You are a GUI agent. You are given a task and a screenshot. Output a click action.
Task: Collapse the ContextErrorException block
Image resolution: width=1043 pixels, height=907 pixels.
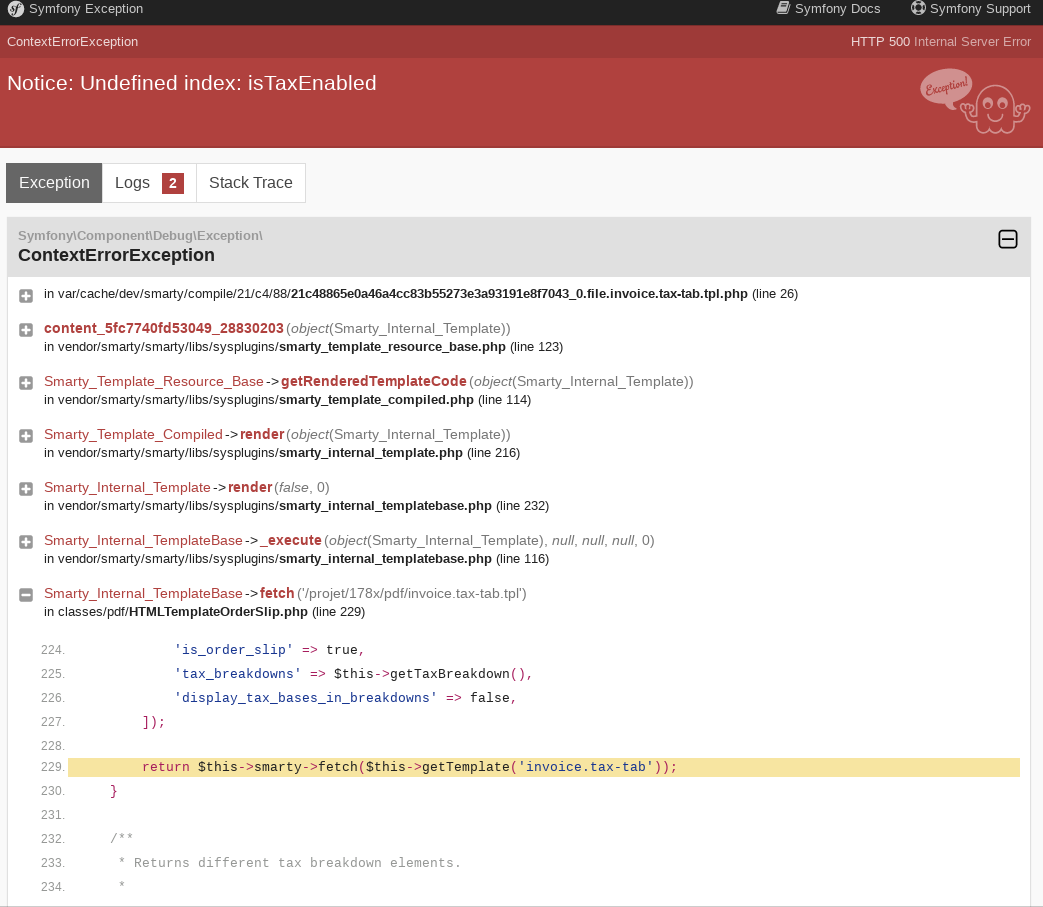[x=1008, y=239]
